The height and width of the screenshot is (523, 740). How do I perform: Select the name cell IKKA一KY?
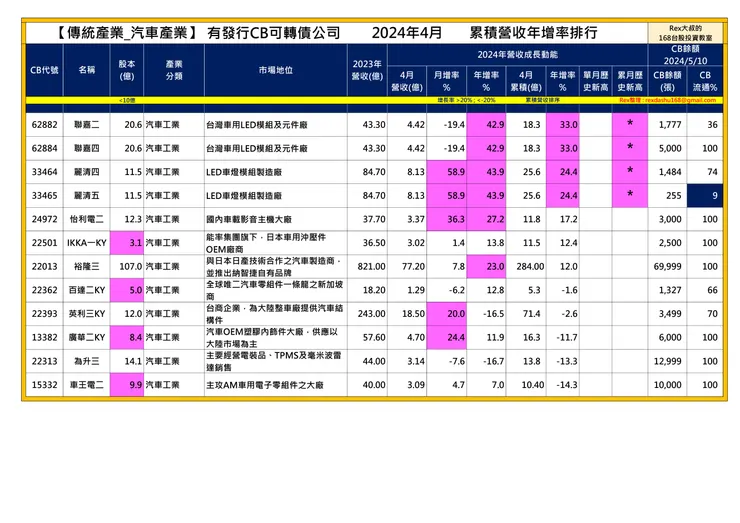coord(86,243)
